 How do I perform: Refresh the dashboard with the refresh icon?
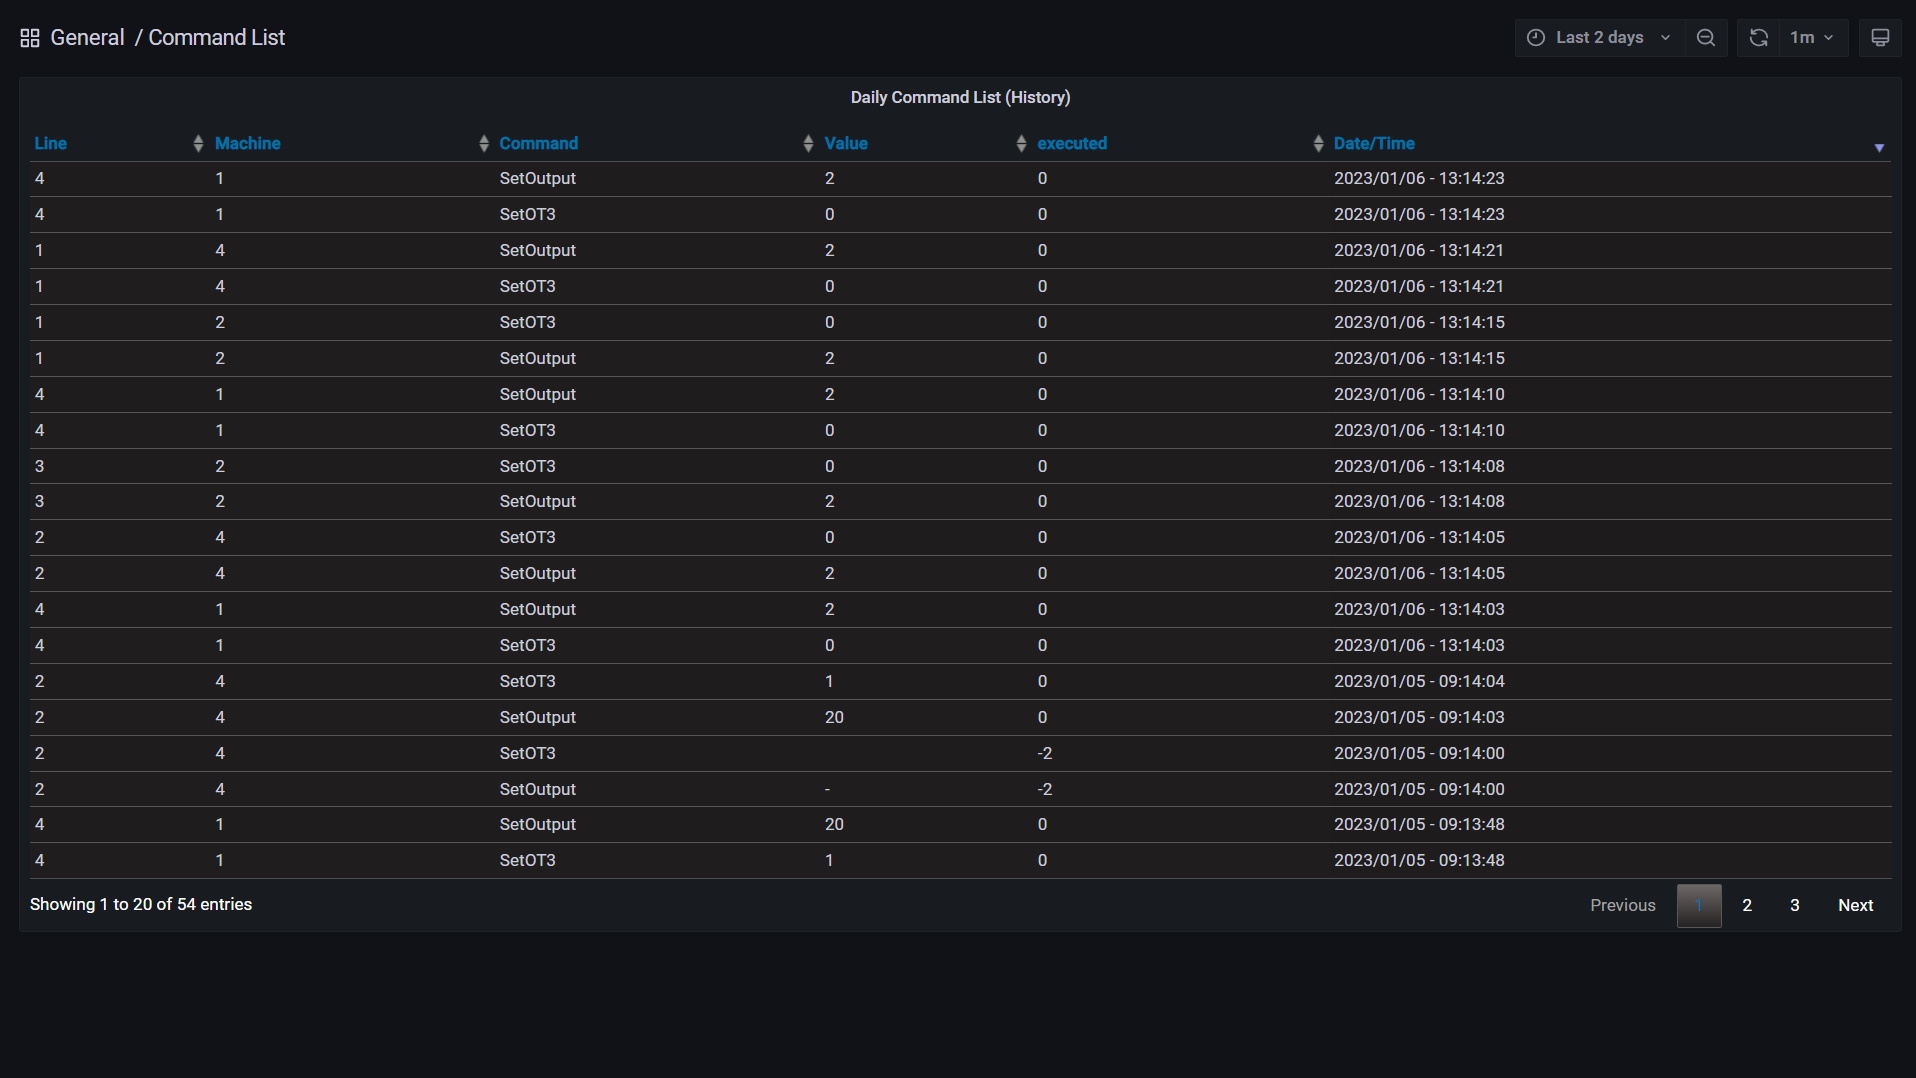click(x=1758, y=38)
